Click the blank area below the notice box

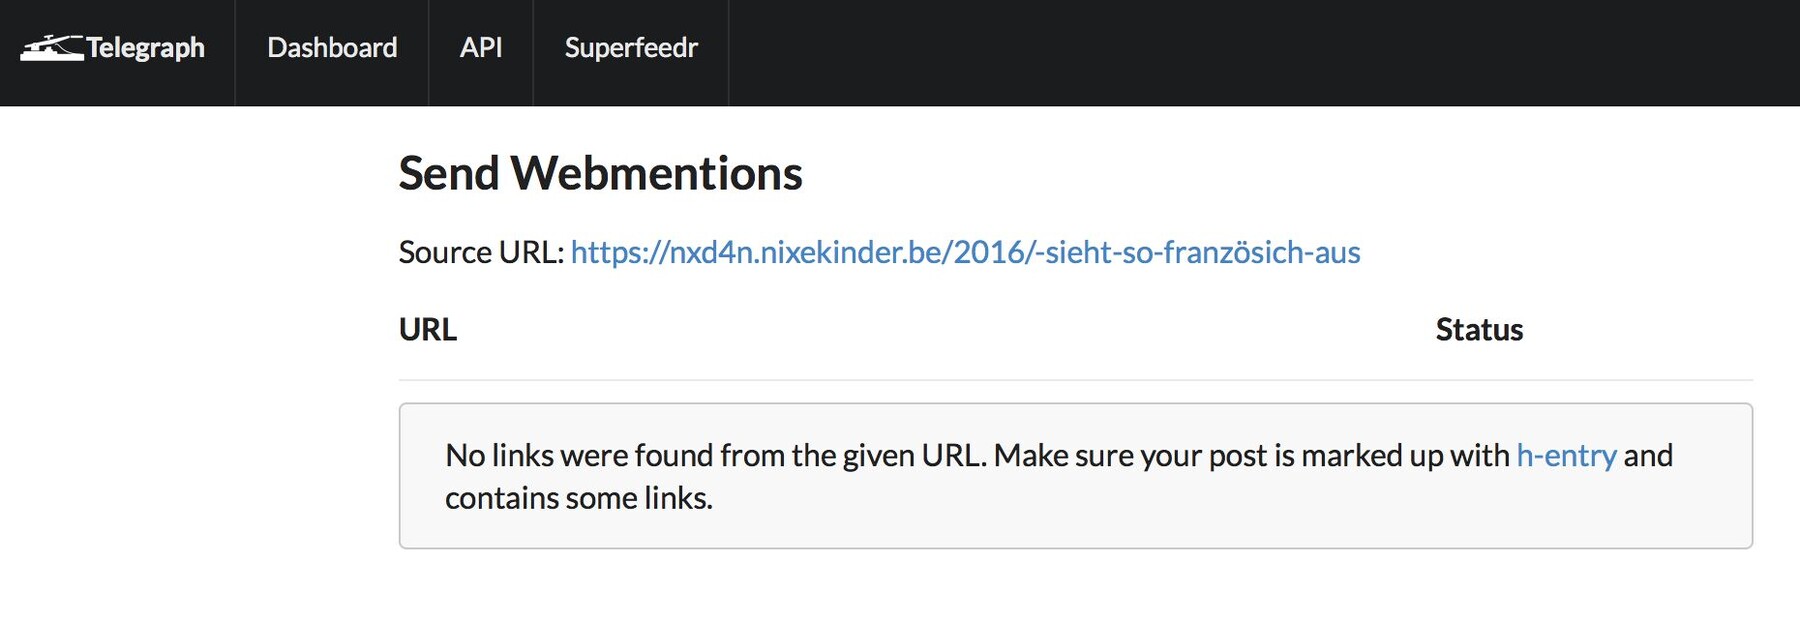coord(1076,586)
